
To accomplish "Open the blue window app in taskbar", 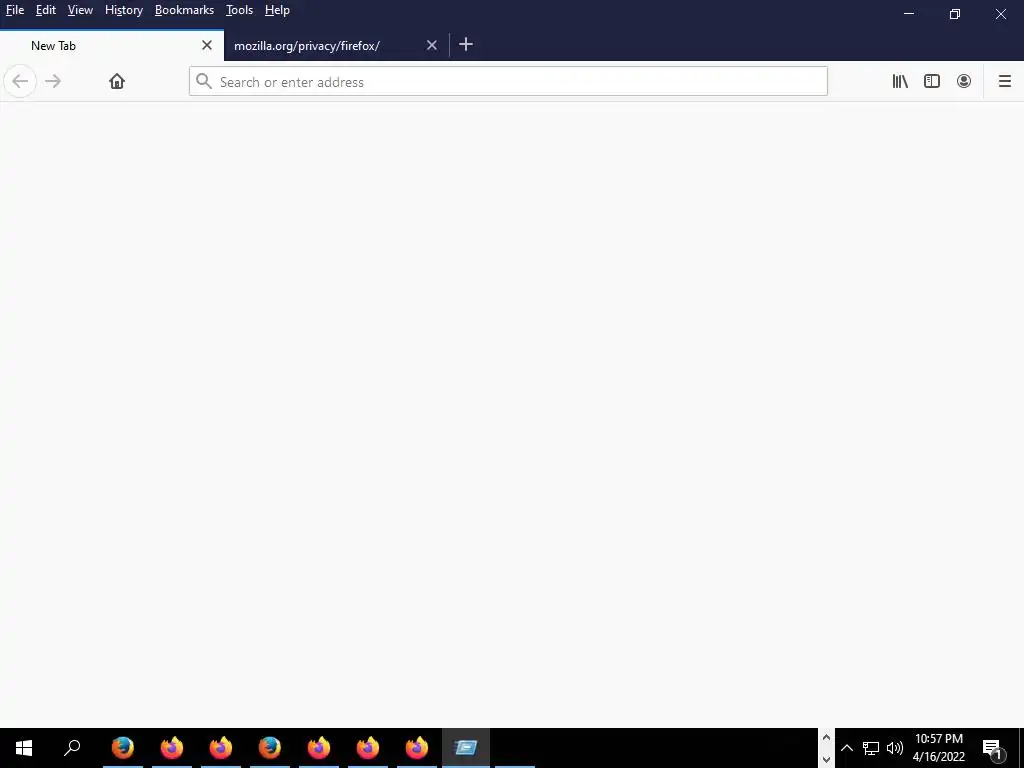I will 466,748.
